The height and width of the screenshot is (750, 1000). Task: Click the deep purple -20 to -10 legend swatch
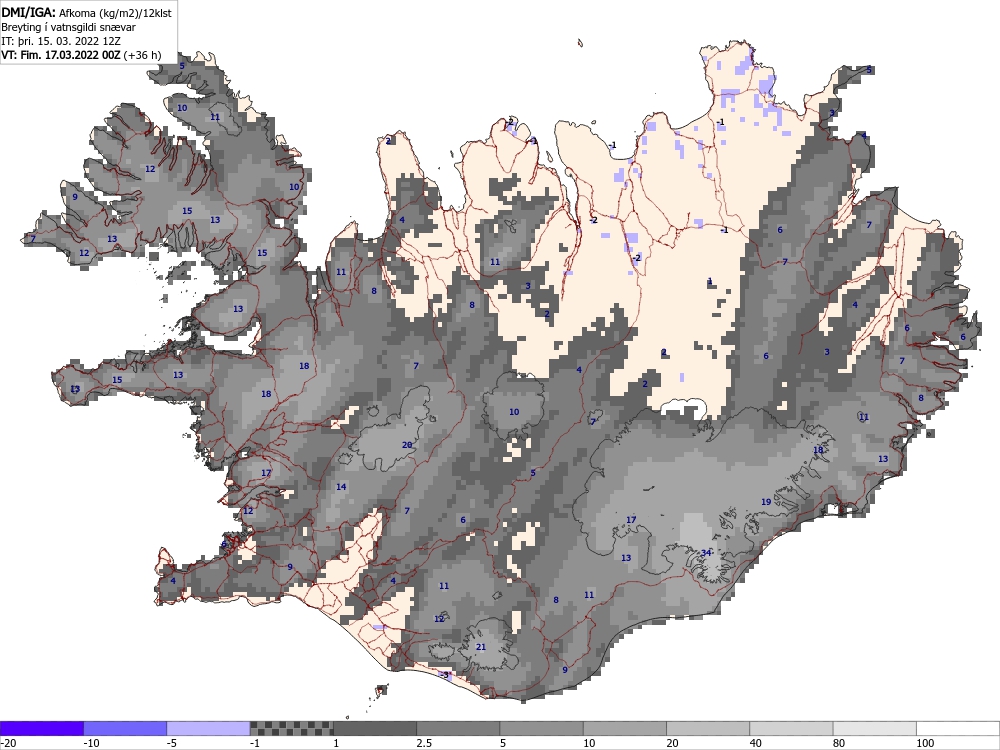coord(41,728)
